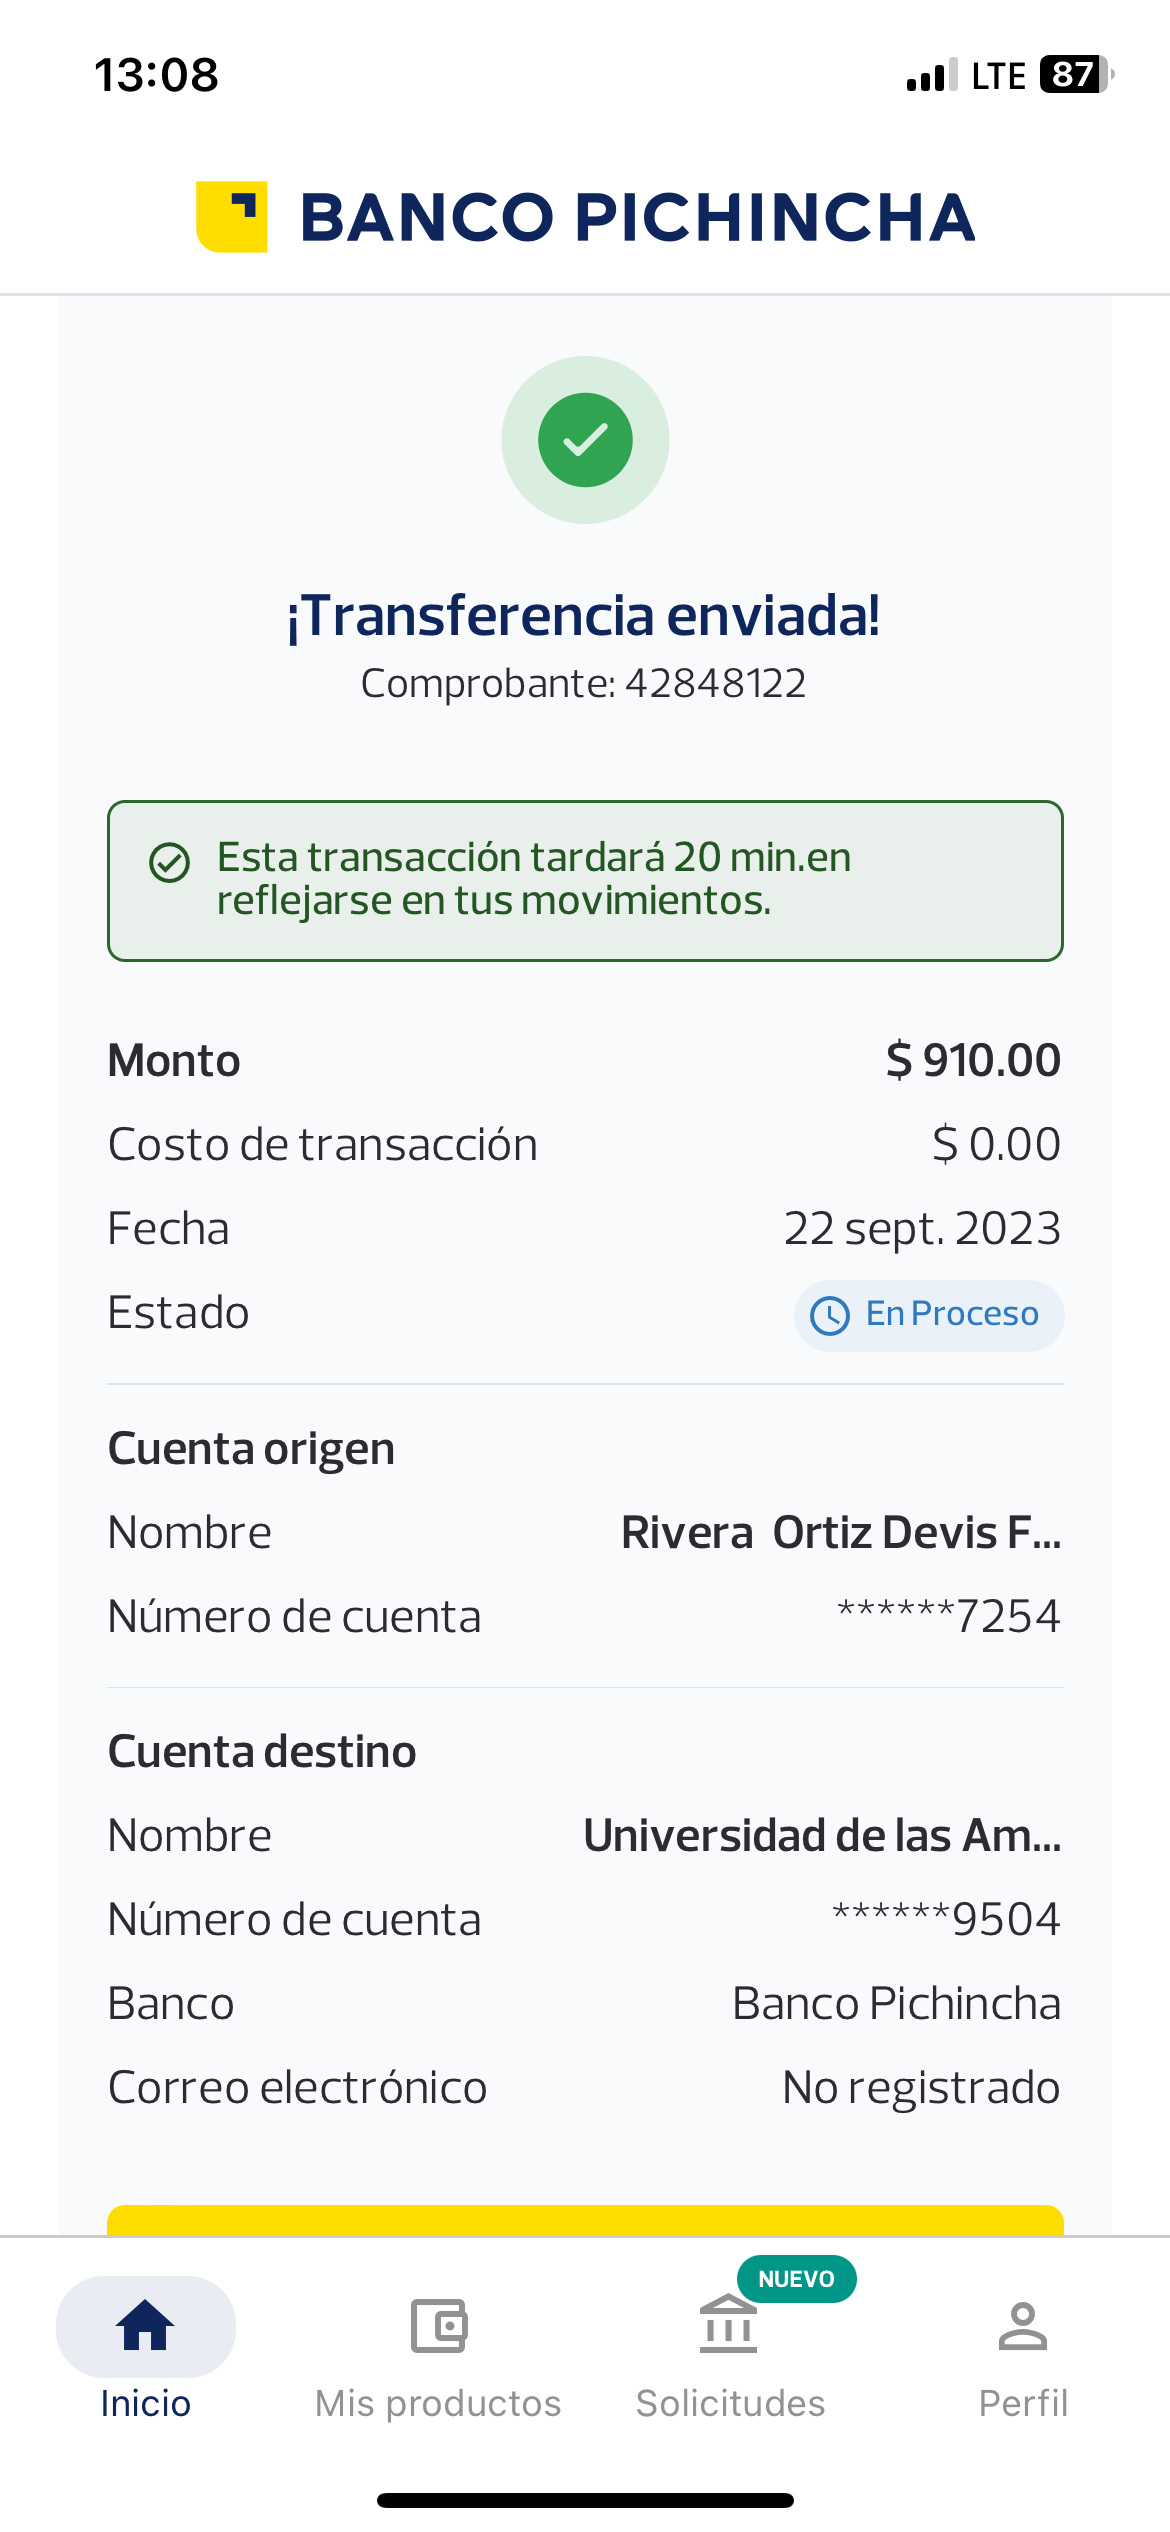Tap the 20 min transaction notice banner
The width and height of the screenshot is (1170, 2532).
(585, 880)
